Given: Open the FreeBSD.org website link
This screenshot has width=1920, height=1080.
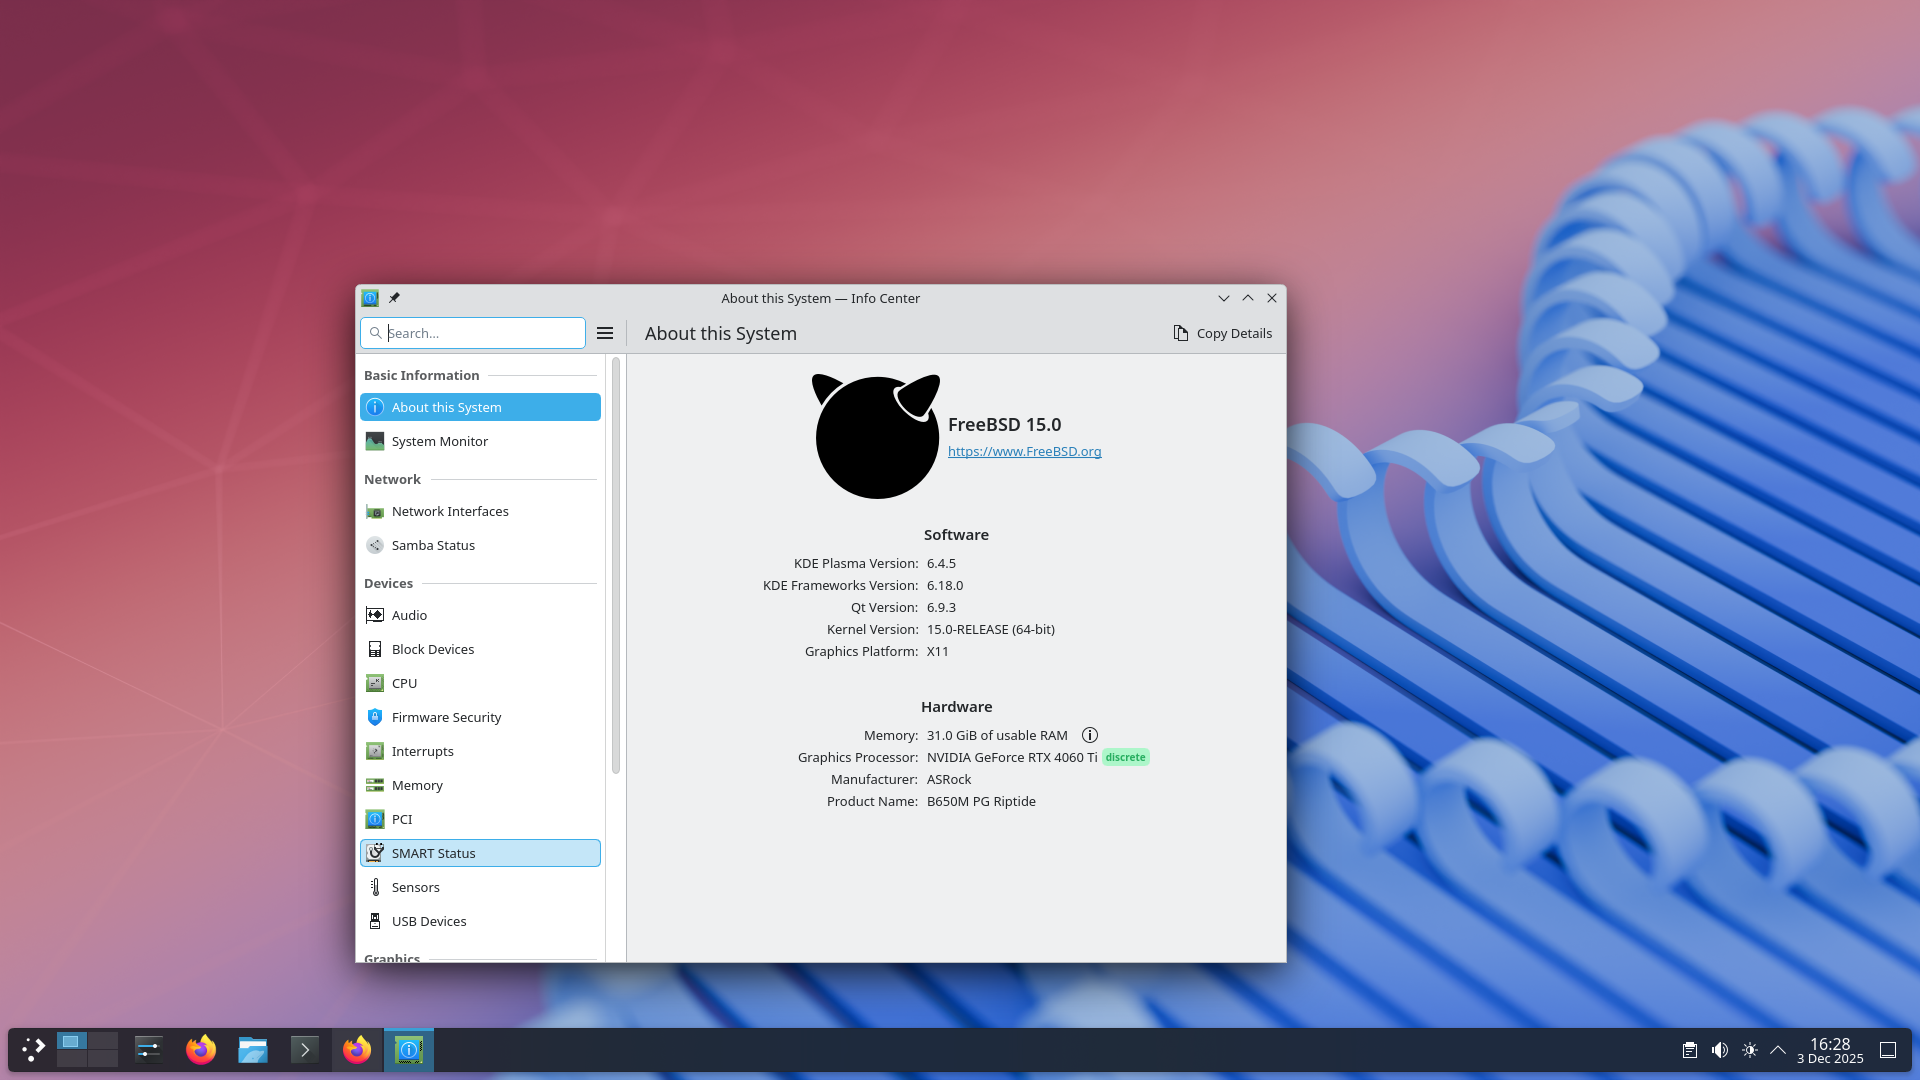Looking at the screenshot, I should 1024,451.
